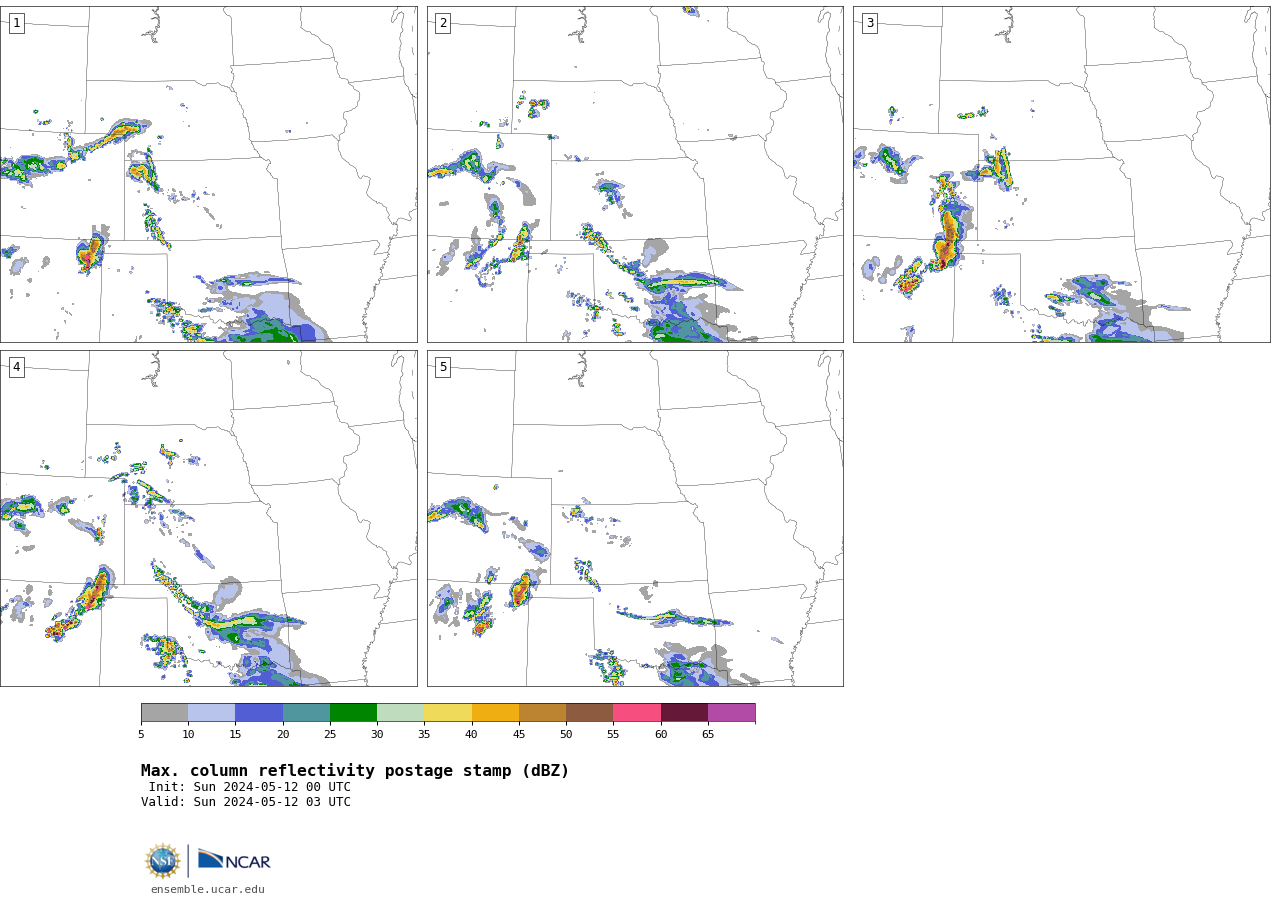Open ensemble member 2 postage stamp map
Screen dimensions: 1280x901
pos(635,174)
